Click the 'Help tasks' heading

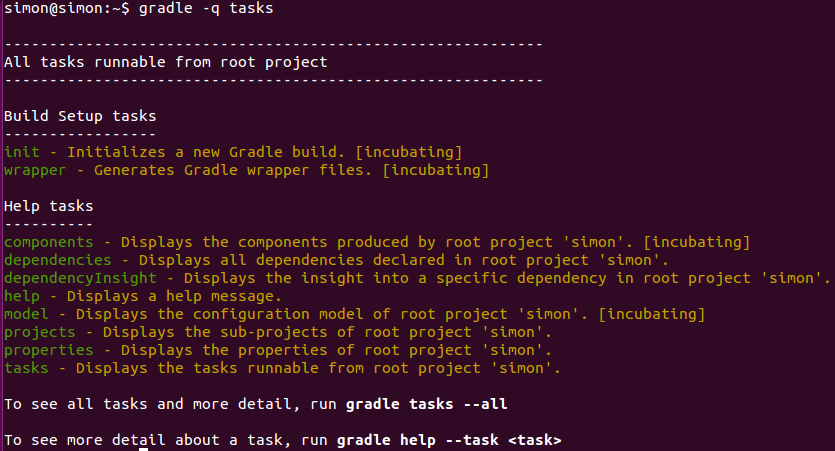[48, 206]
